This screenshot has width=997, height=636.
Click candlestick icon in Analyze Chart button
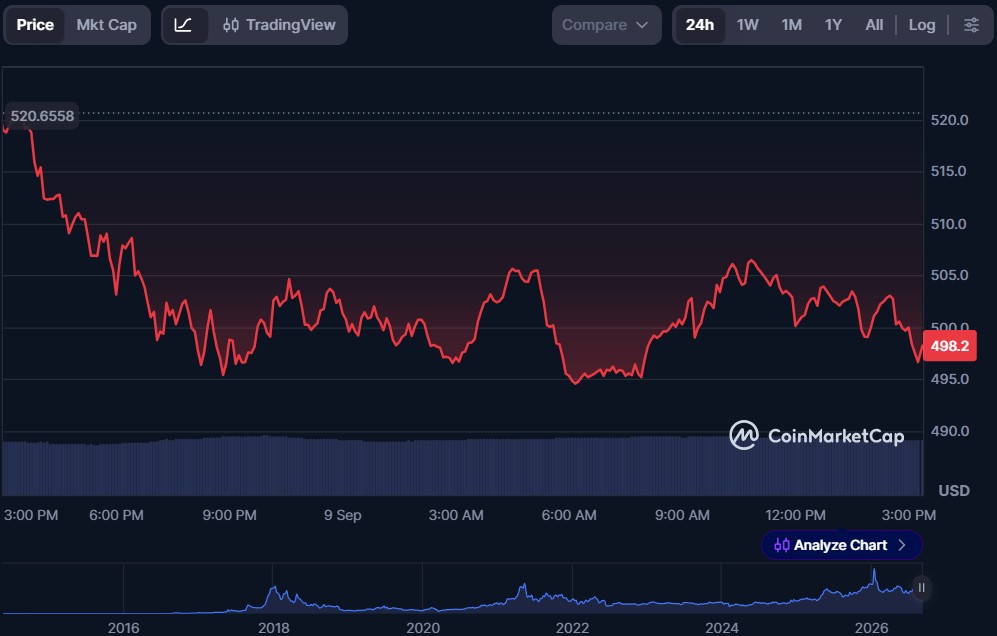(781, 545)
